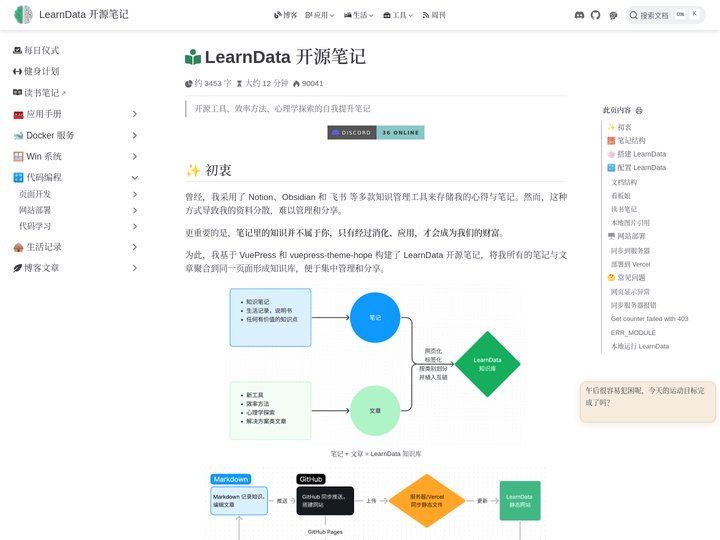Click the LearnData brain logo
Screen dimensions: 720x540
(23, 15)
